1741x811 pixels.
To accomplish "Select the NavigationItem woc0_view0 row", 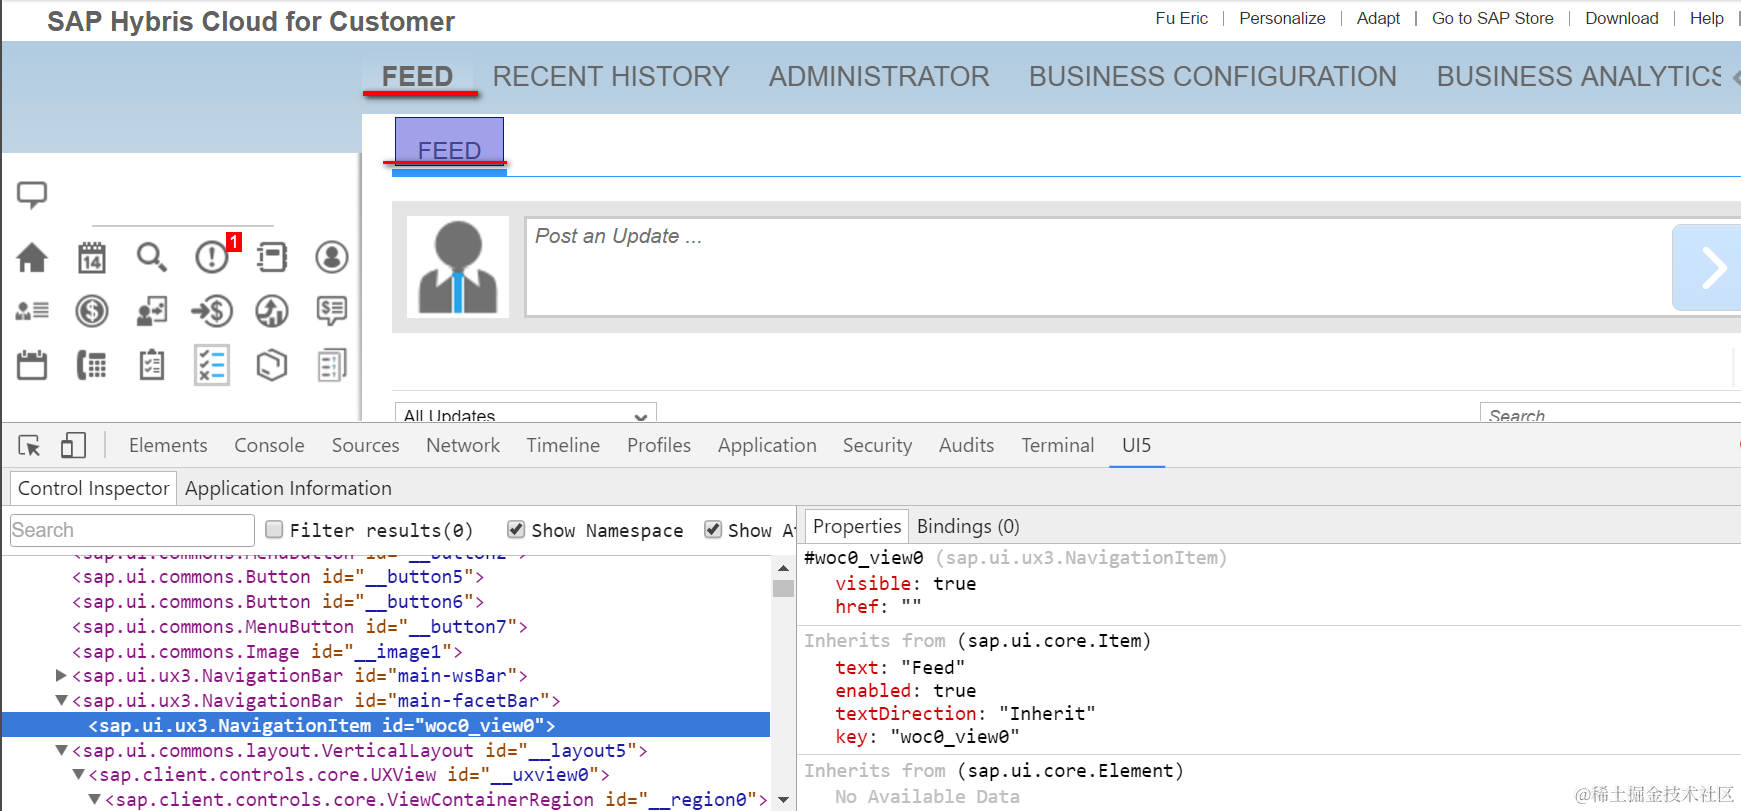I will 386,725.
